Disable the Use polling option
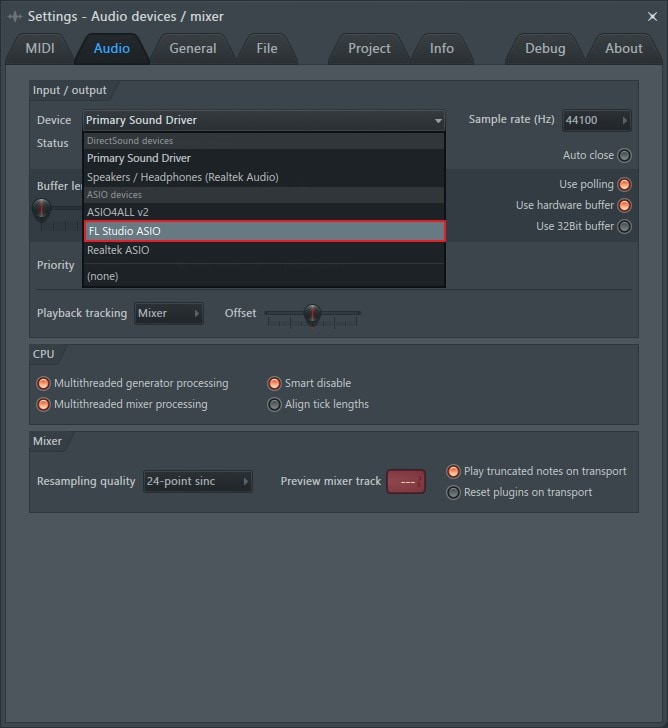 coord(624,185)
